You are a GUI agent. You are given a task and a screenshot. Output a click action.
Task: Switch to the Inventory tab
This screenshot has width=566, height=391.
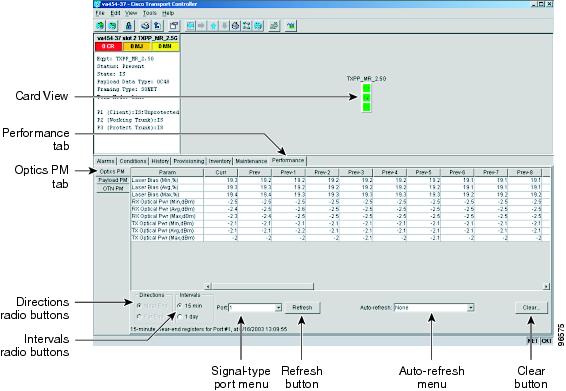tap(220, 161)
